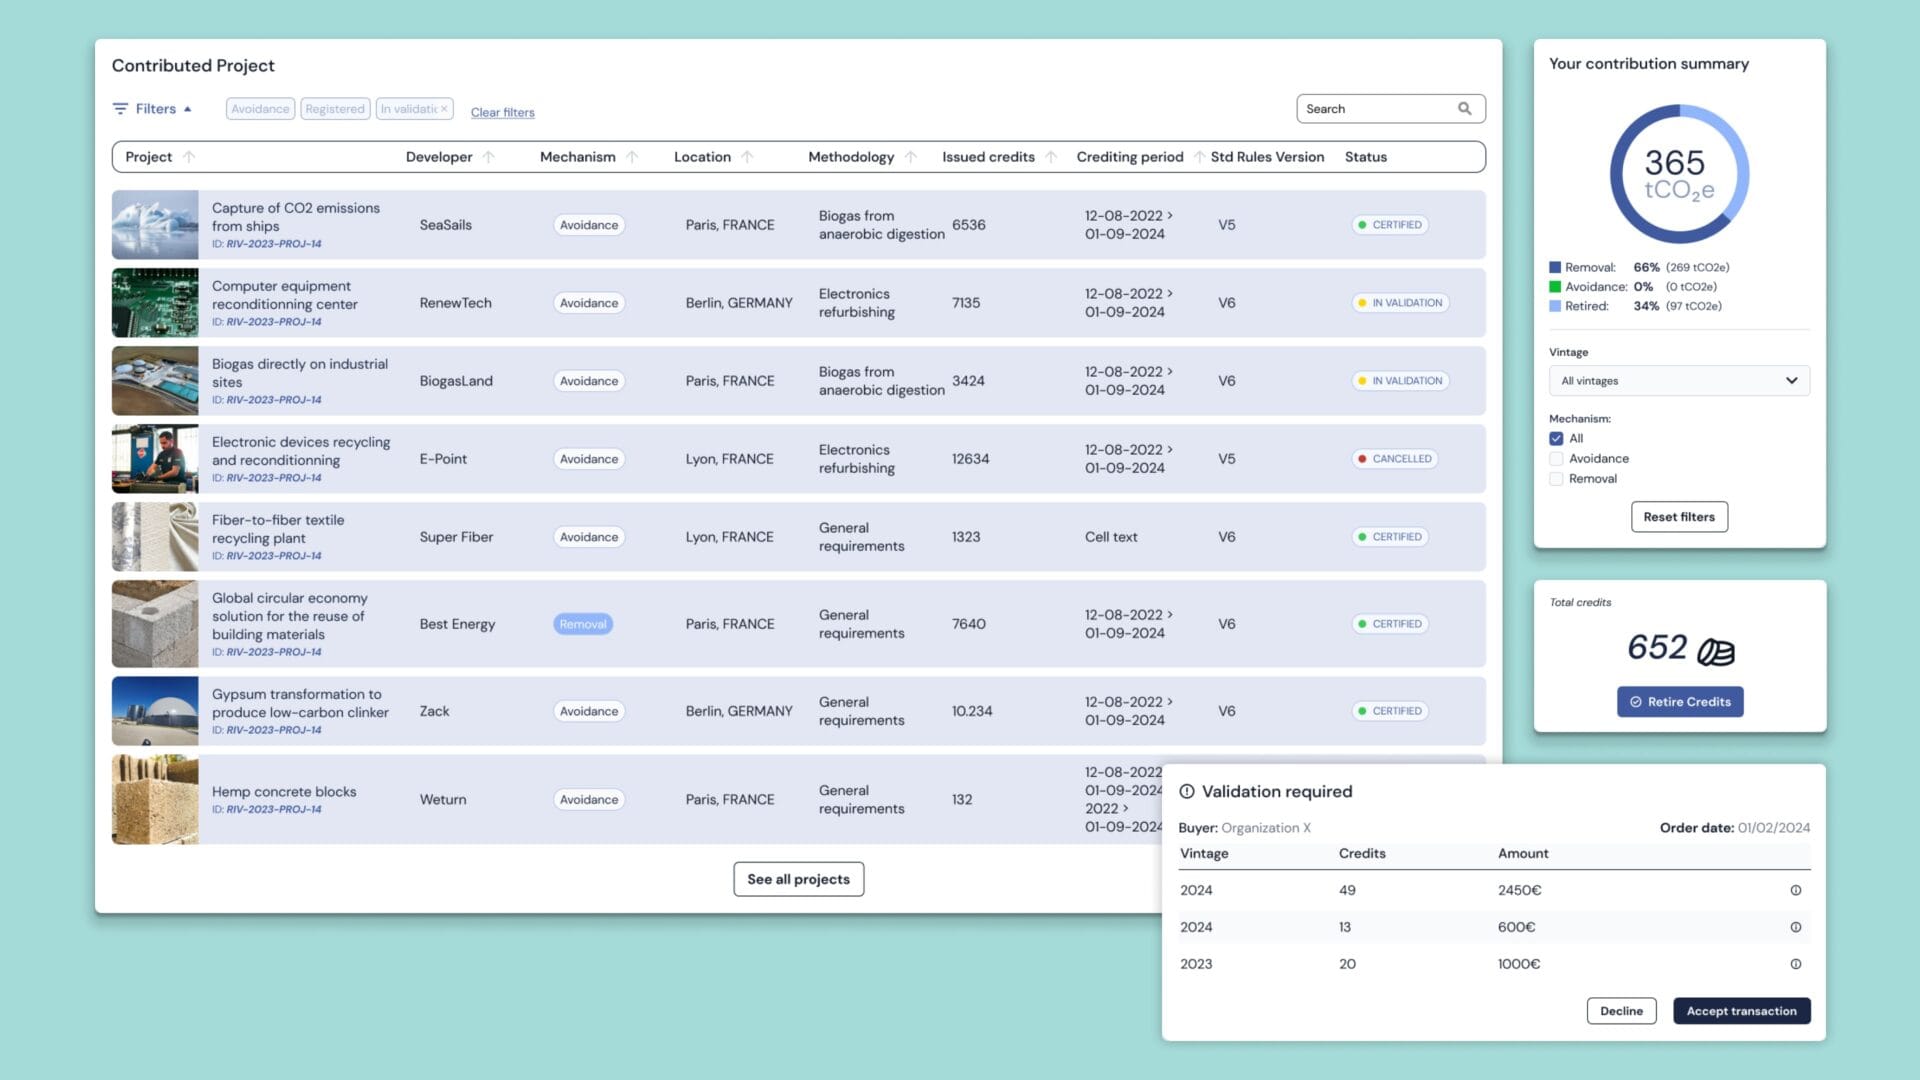The height and width of the screenshot is (1080, 1920).
Task: Click info icon for 2450€ row
Action: click(x=1795, y=890)
